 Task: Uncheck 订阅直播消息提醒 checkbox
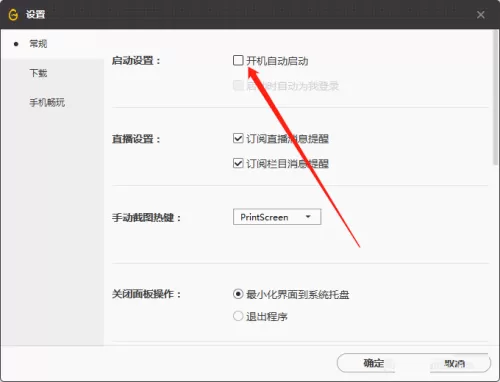click(x=238, y=138)
